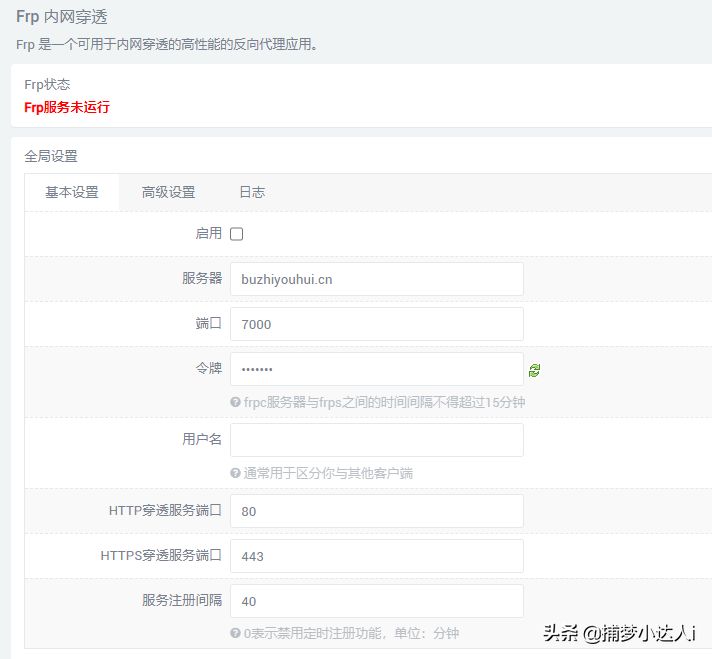Viewport: 712px width, 659px height.
Task: Click the green refresh icon beside the token field
Action: (534, 370)
